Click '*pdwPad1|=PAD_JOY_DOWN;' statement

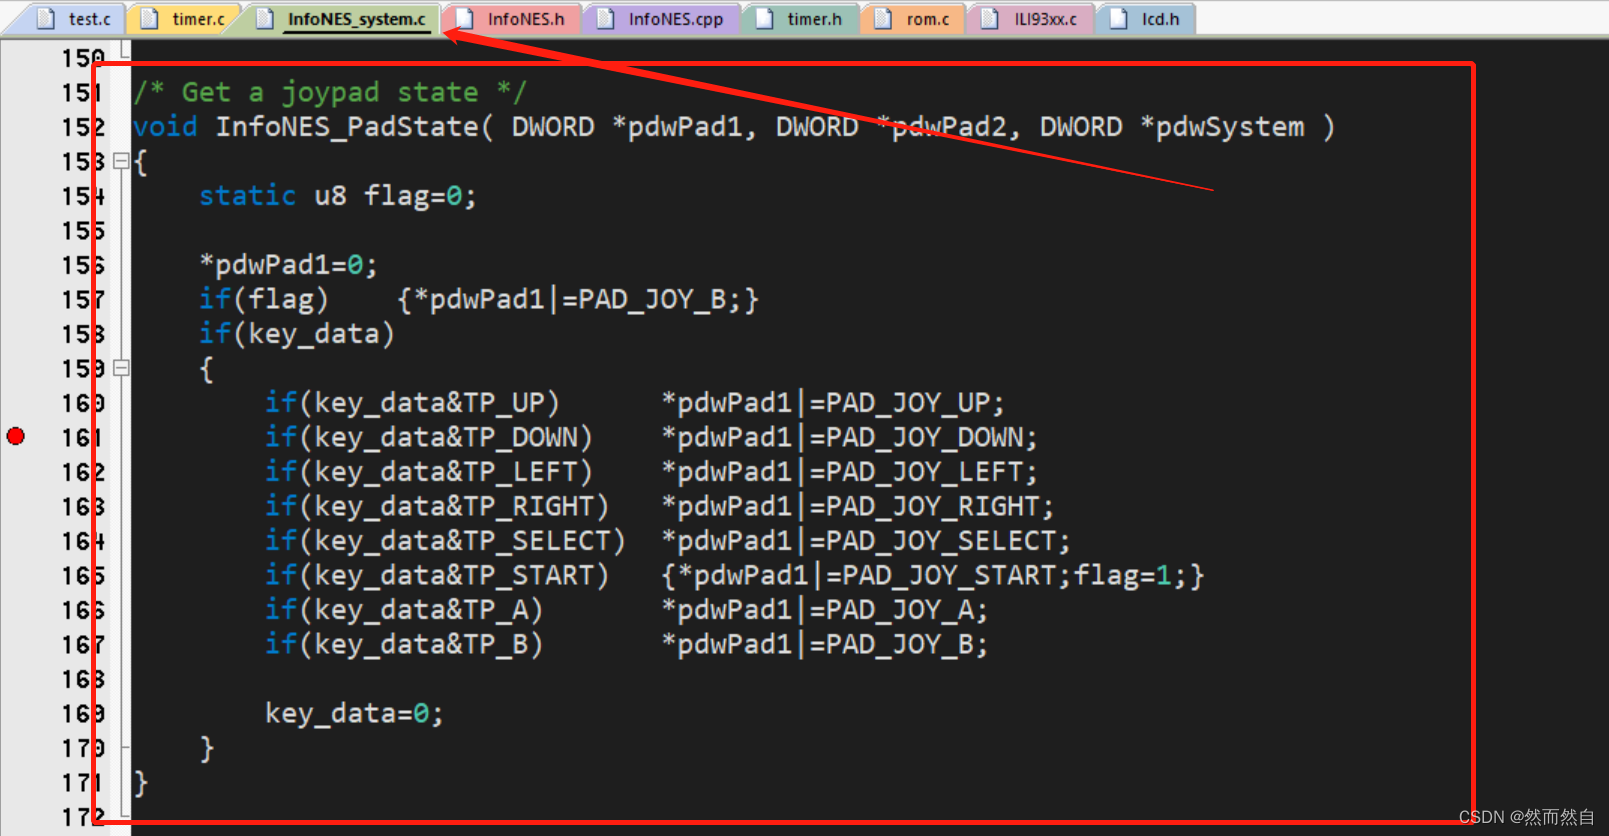[x=850, y=437]
